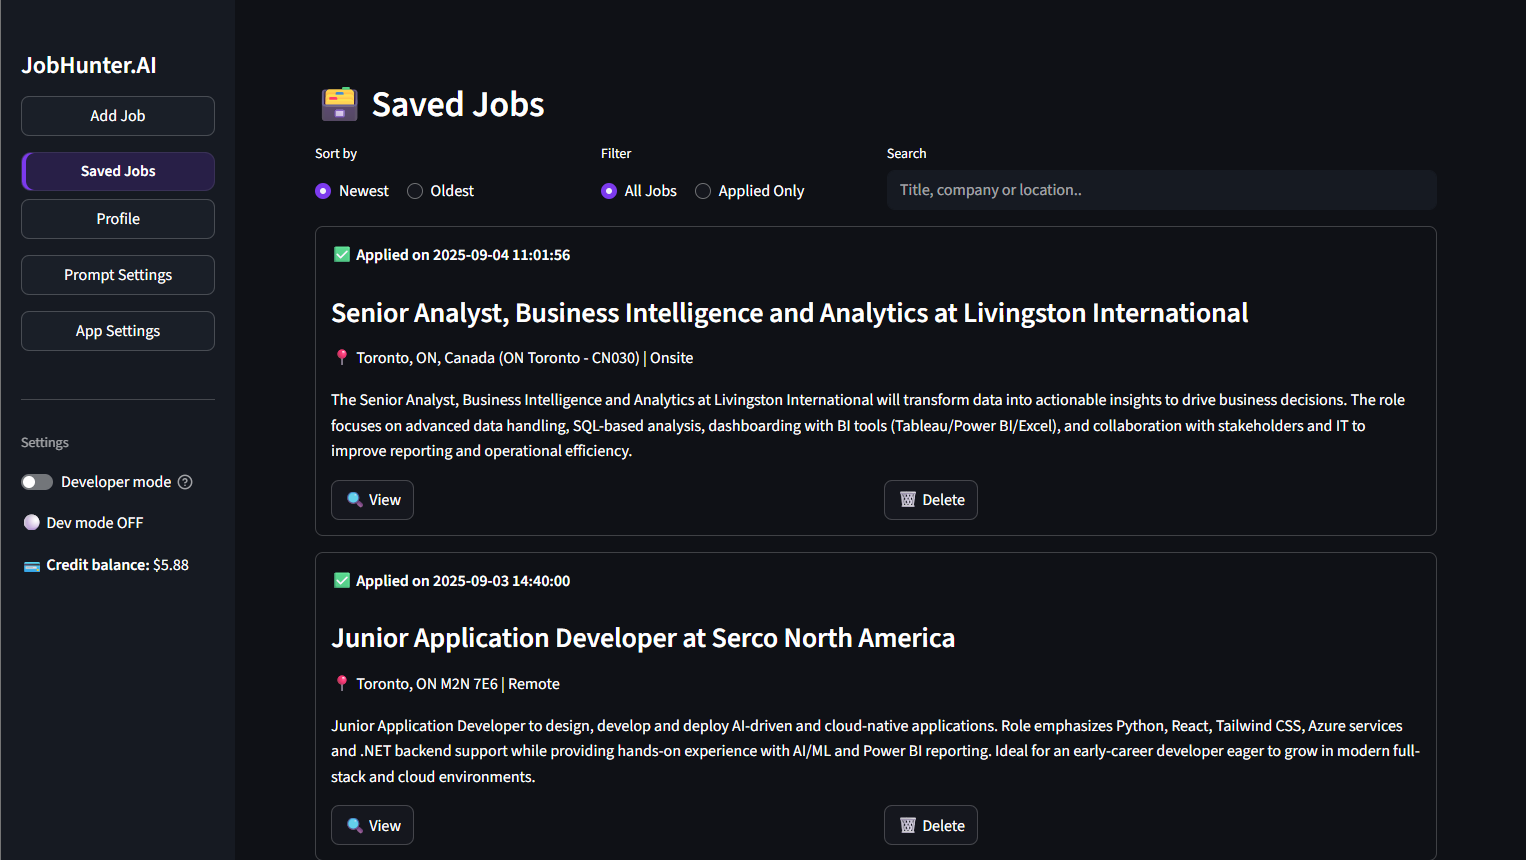This screenshot has width=1526, height=860.
Task: Disable Newest sorting by toggling its radio
Action: pos(322,190)
